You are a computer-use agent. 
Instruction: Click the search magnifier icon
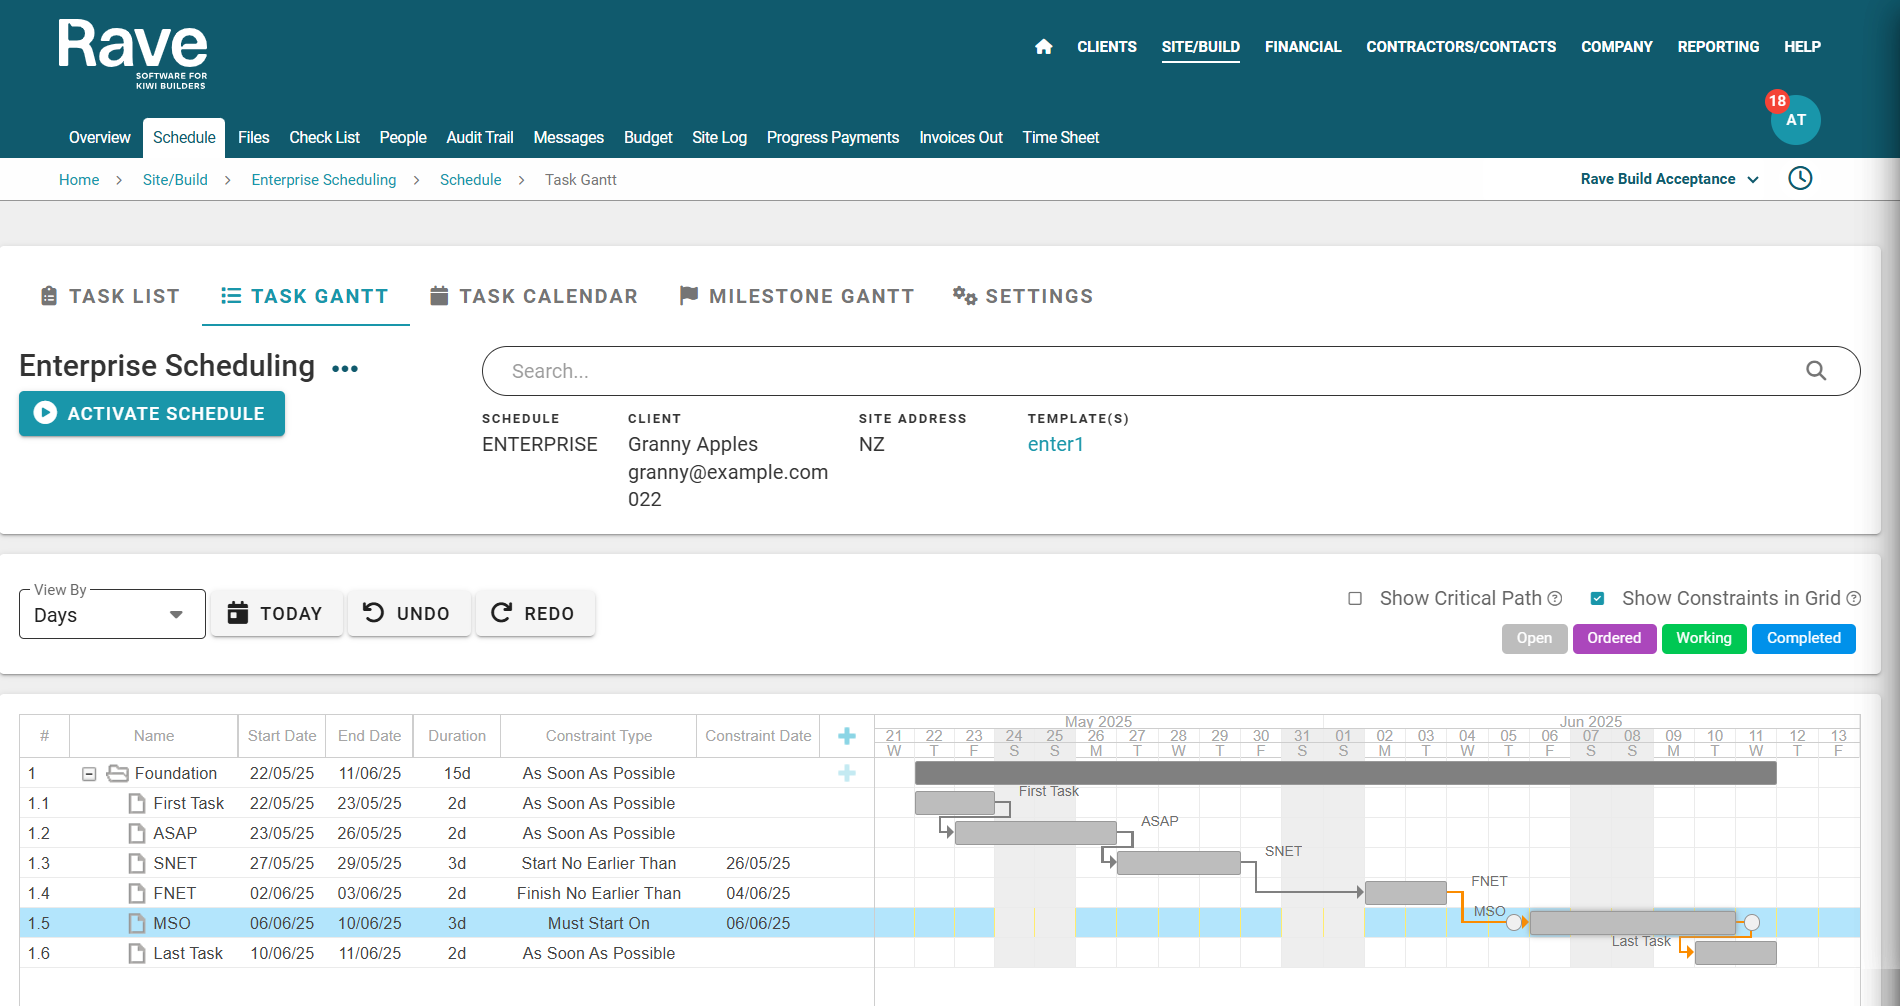[x=1816, y=371]
